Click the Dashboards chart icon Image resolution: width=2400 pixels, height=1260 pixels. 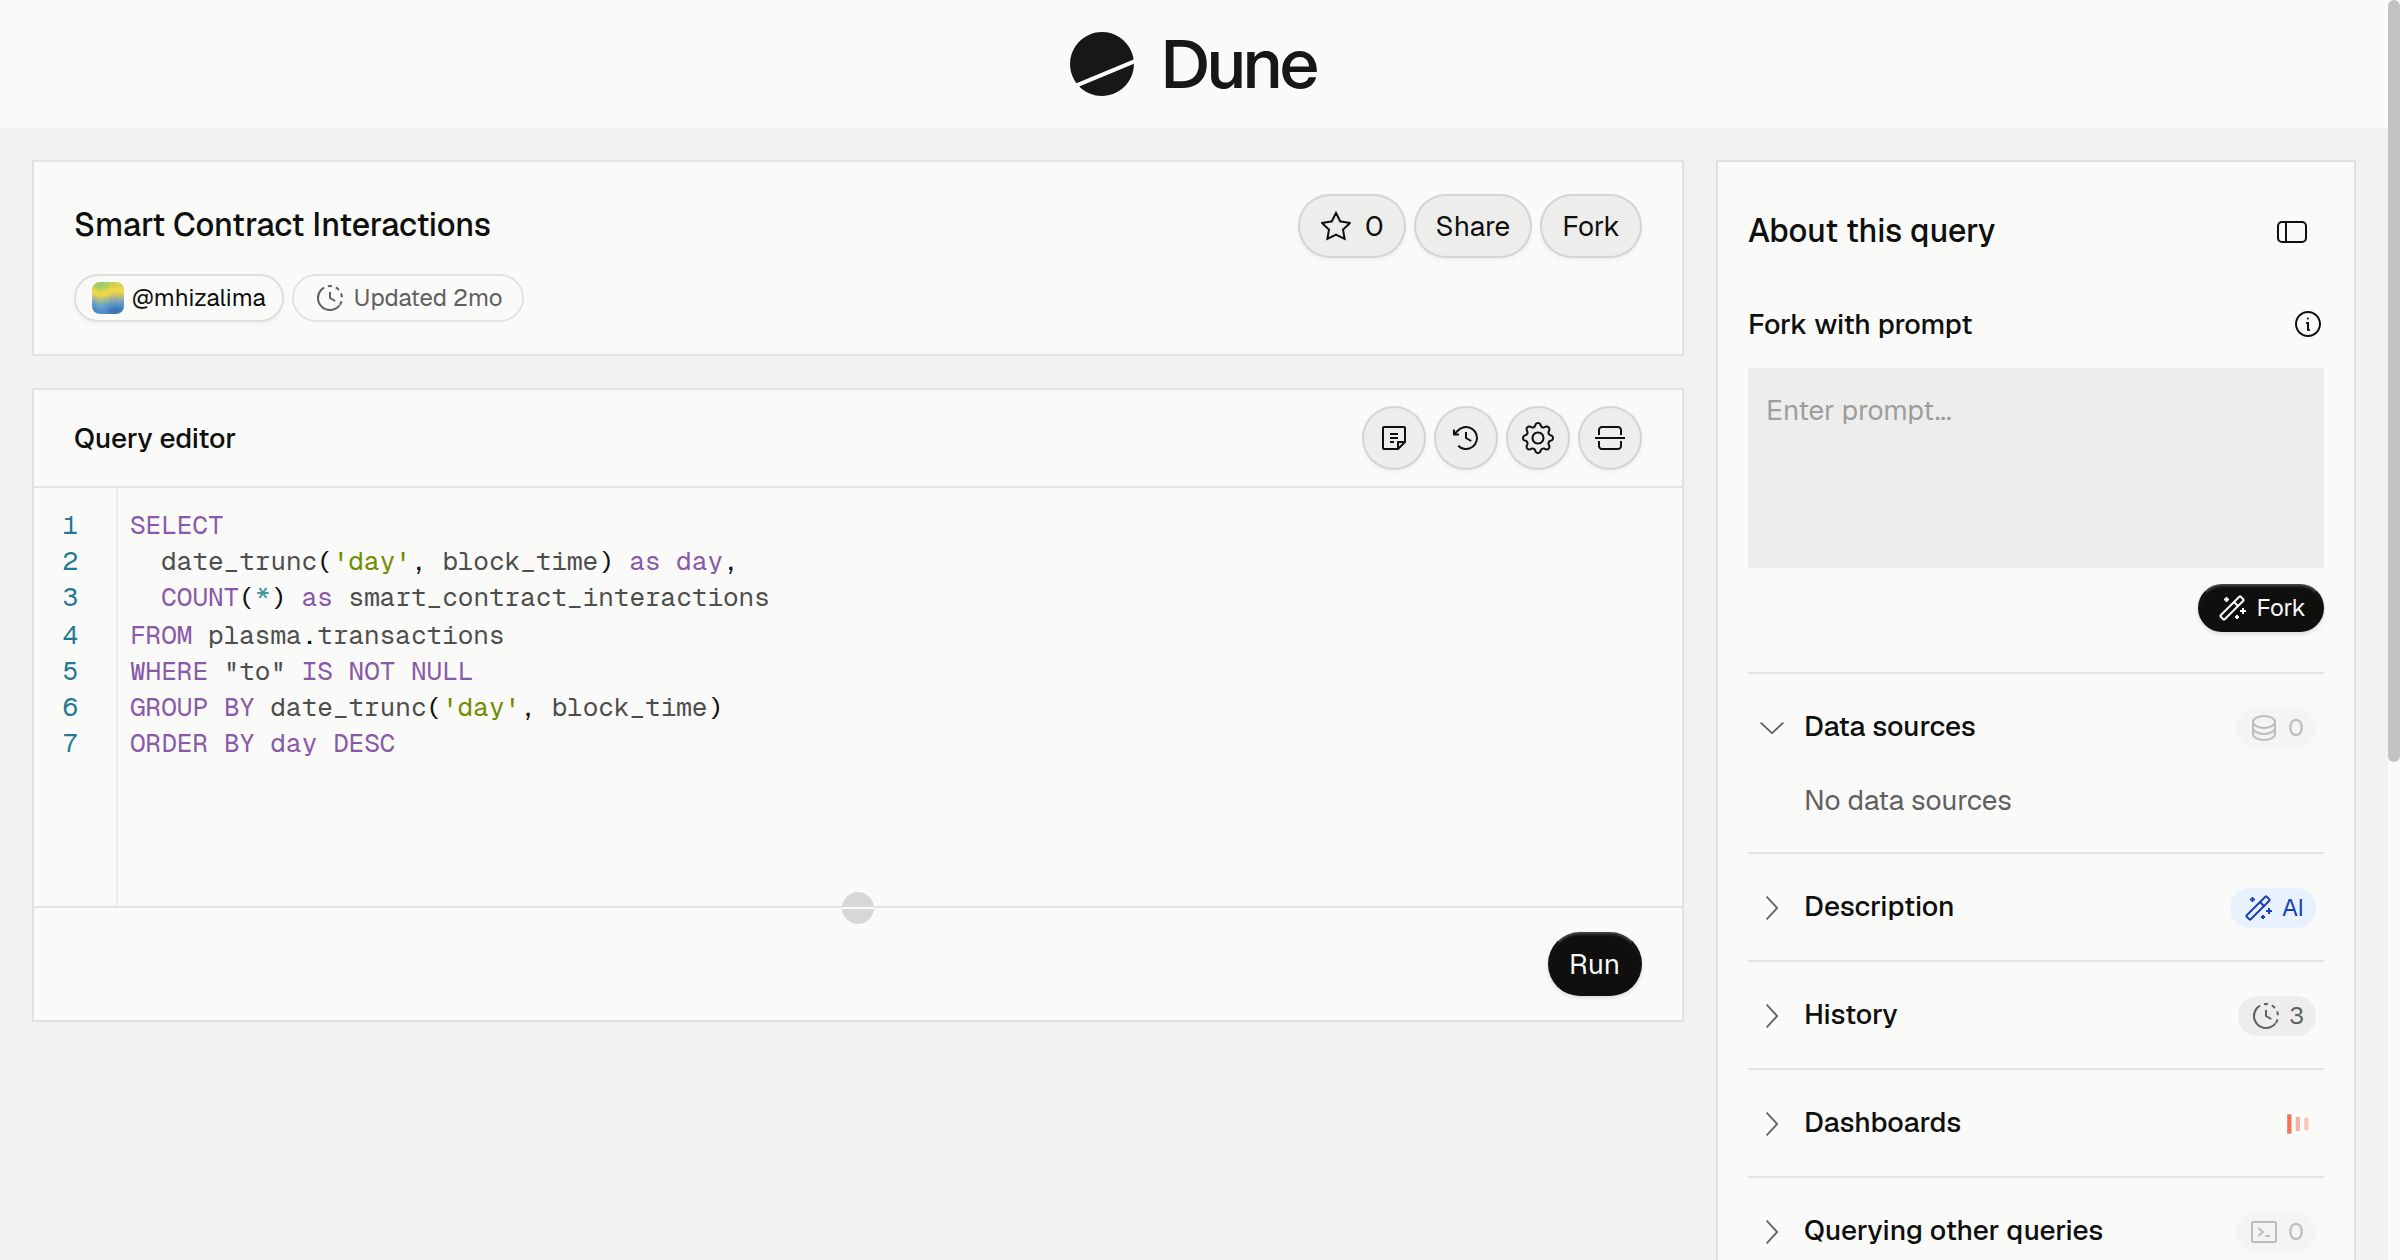click(x=2297, y=1123)
